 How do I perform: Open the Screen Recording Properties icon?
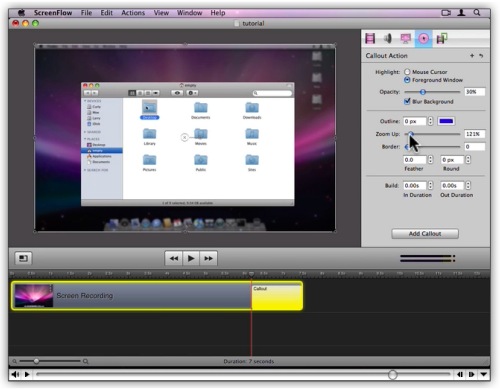(x=405, y=39)
